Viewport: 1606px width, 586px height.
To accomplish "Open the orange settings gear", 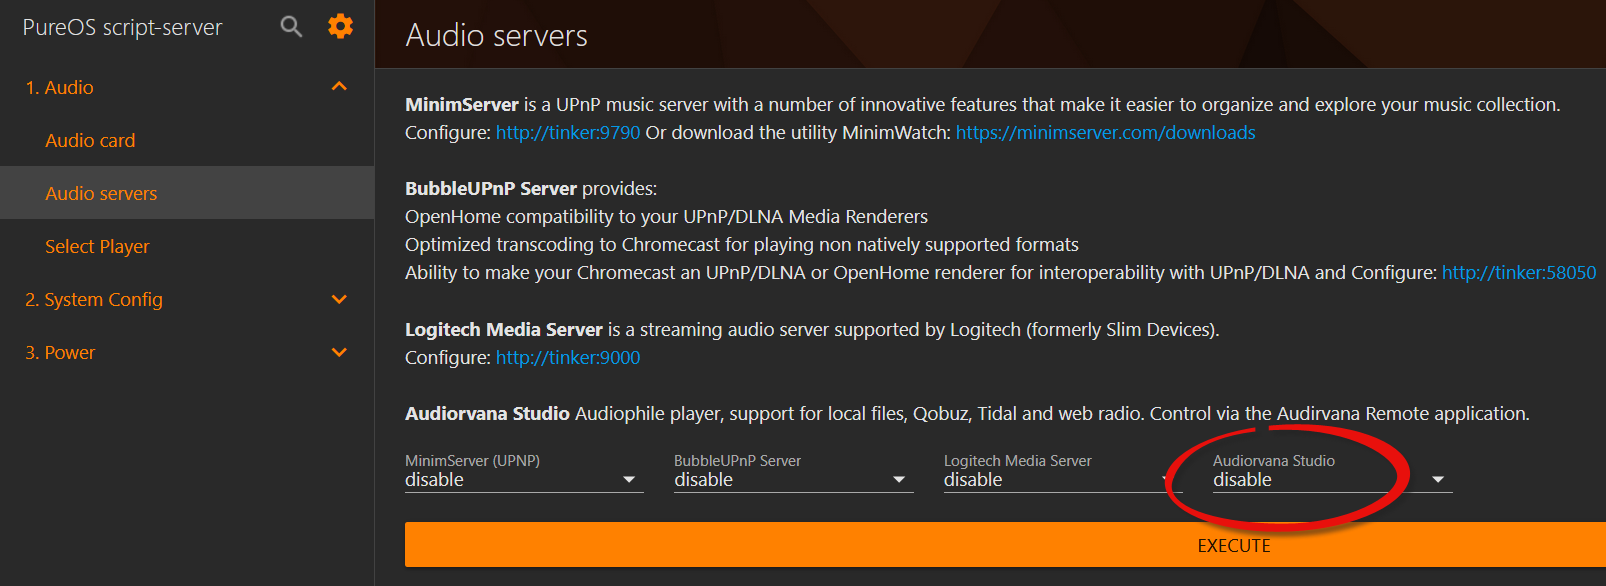I will click(341, 26).
